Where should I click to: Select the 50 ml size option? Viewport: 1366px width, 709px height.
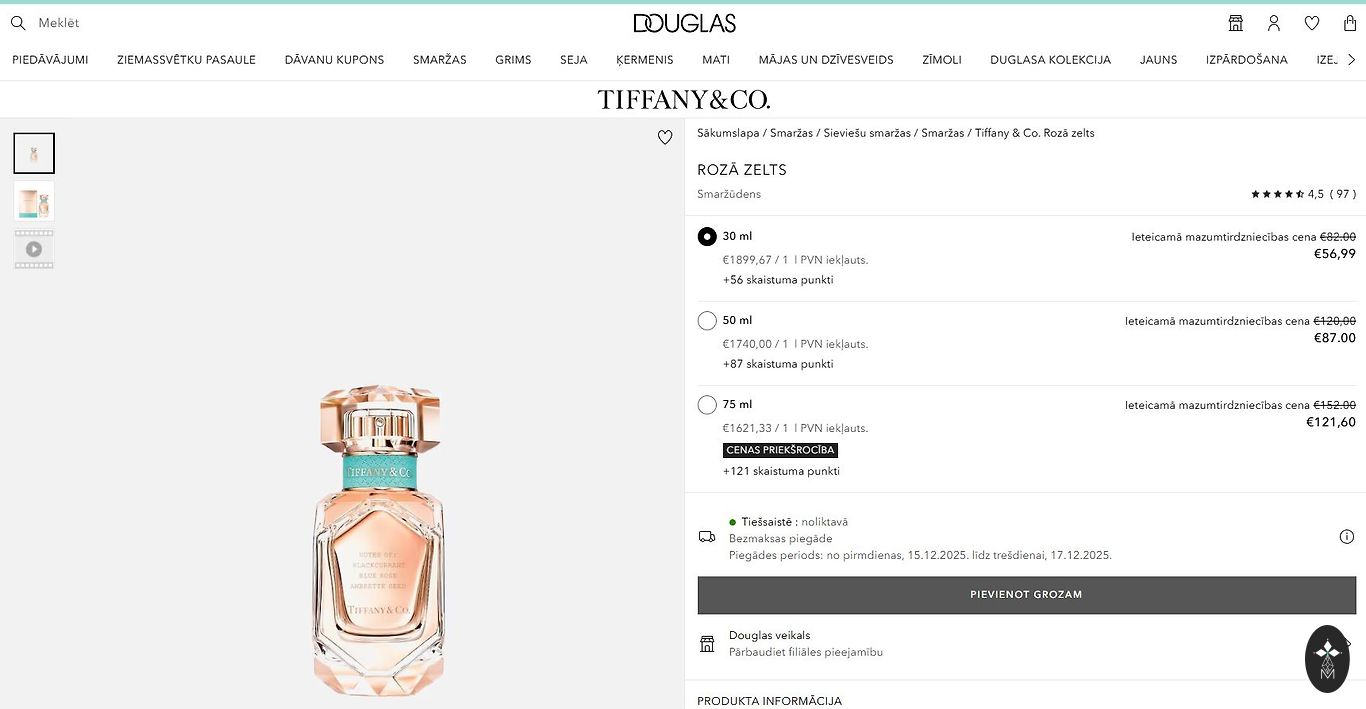(707, 321)
